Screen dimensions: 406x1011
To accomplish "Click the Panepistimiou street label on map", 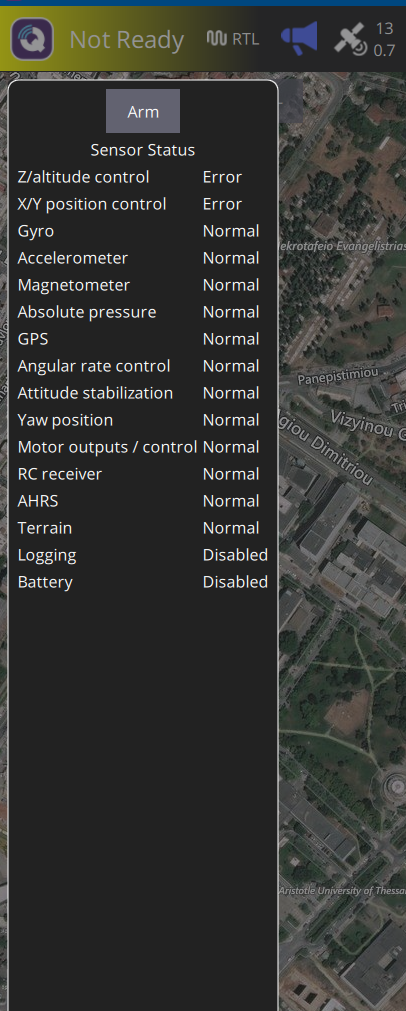I will [337, 377].
